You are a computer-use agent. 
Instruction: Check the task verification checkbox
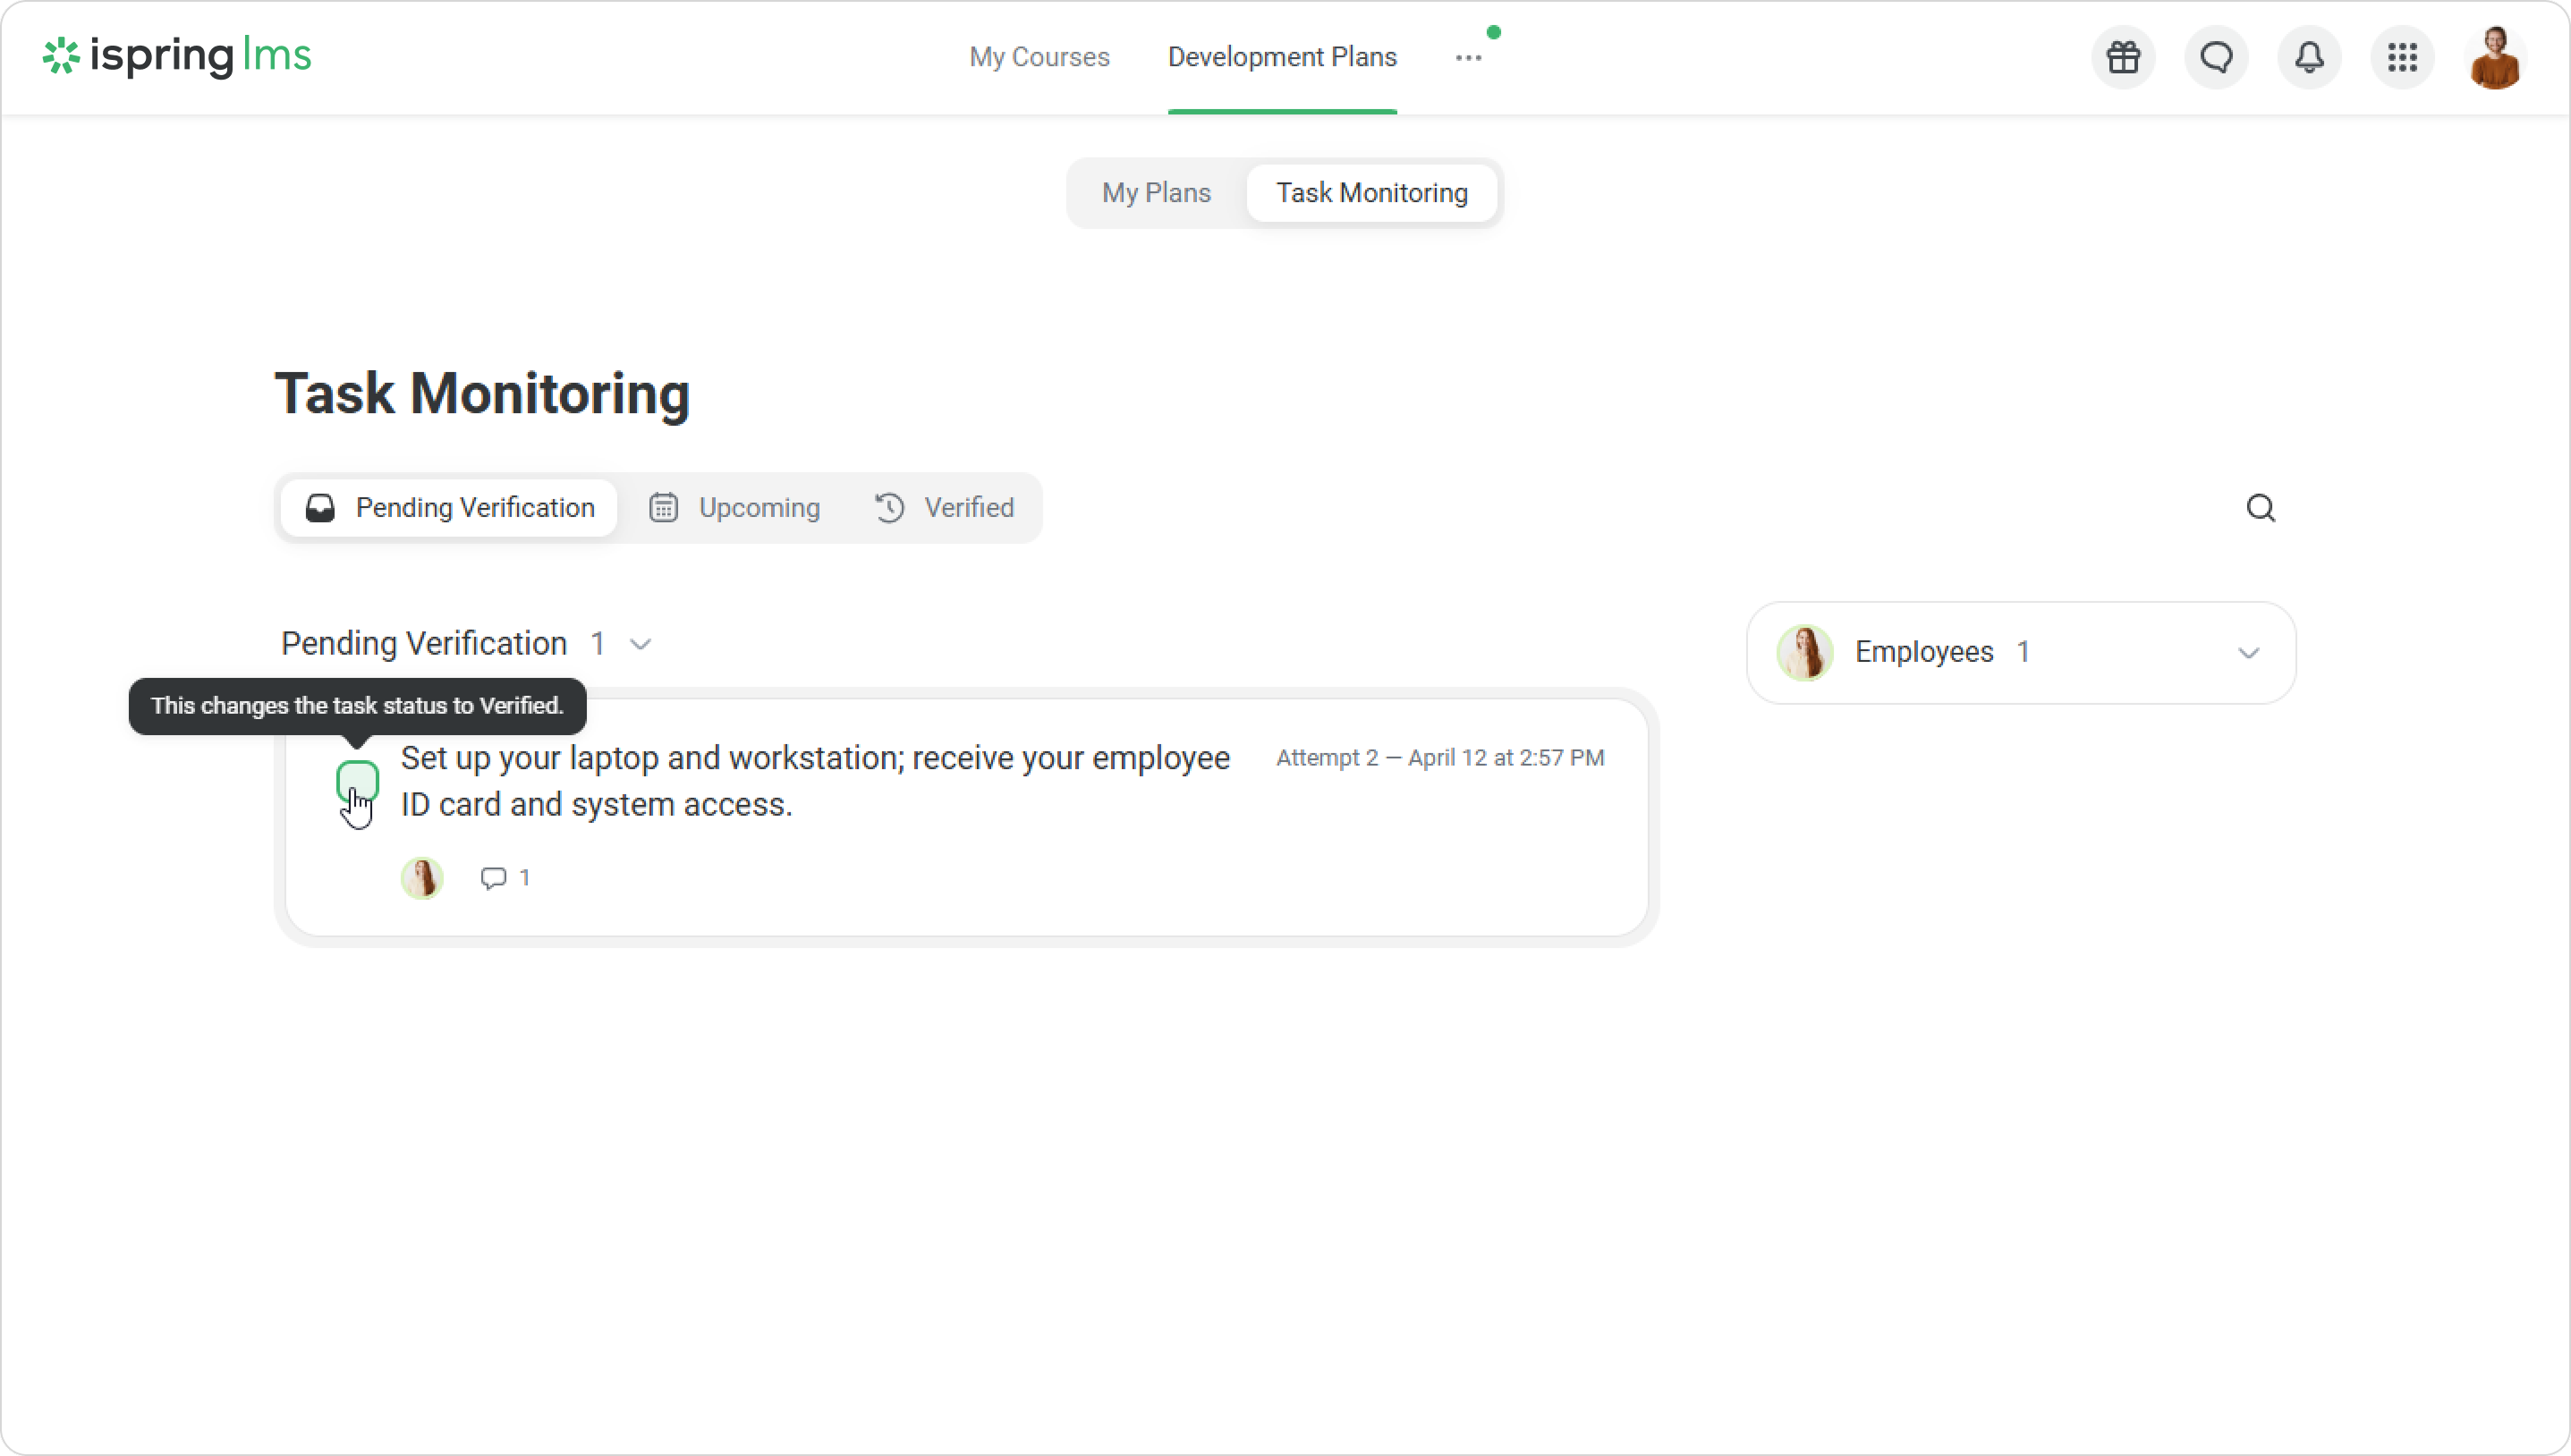357,780
